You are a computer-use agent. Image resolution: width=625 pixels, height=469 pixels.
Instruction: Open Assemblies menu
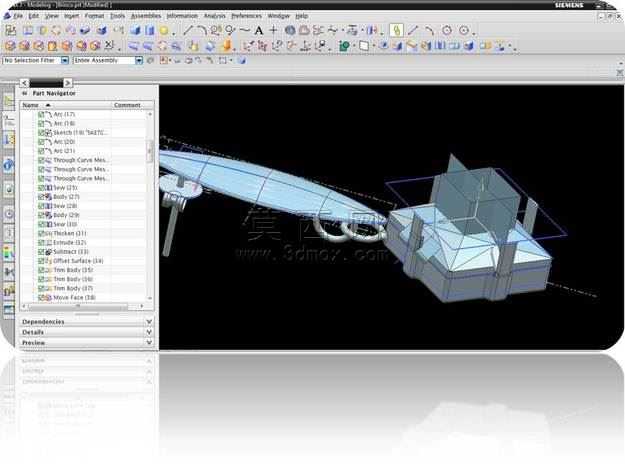[146, 16]
